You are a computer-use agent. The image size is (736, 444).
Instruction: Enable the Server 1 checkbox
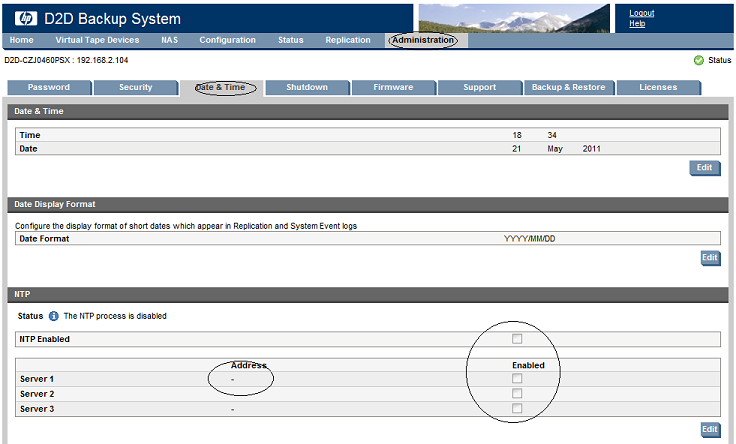[517, 378]
